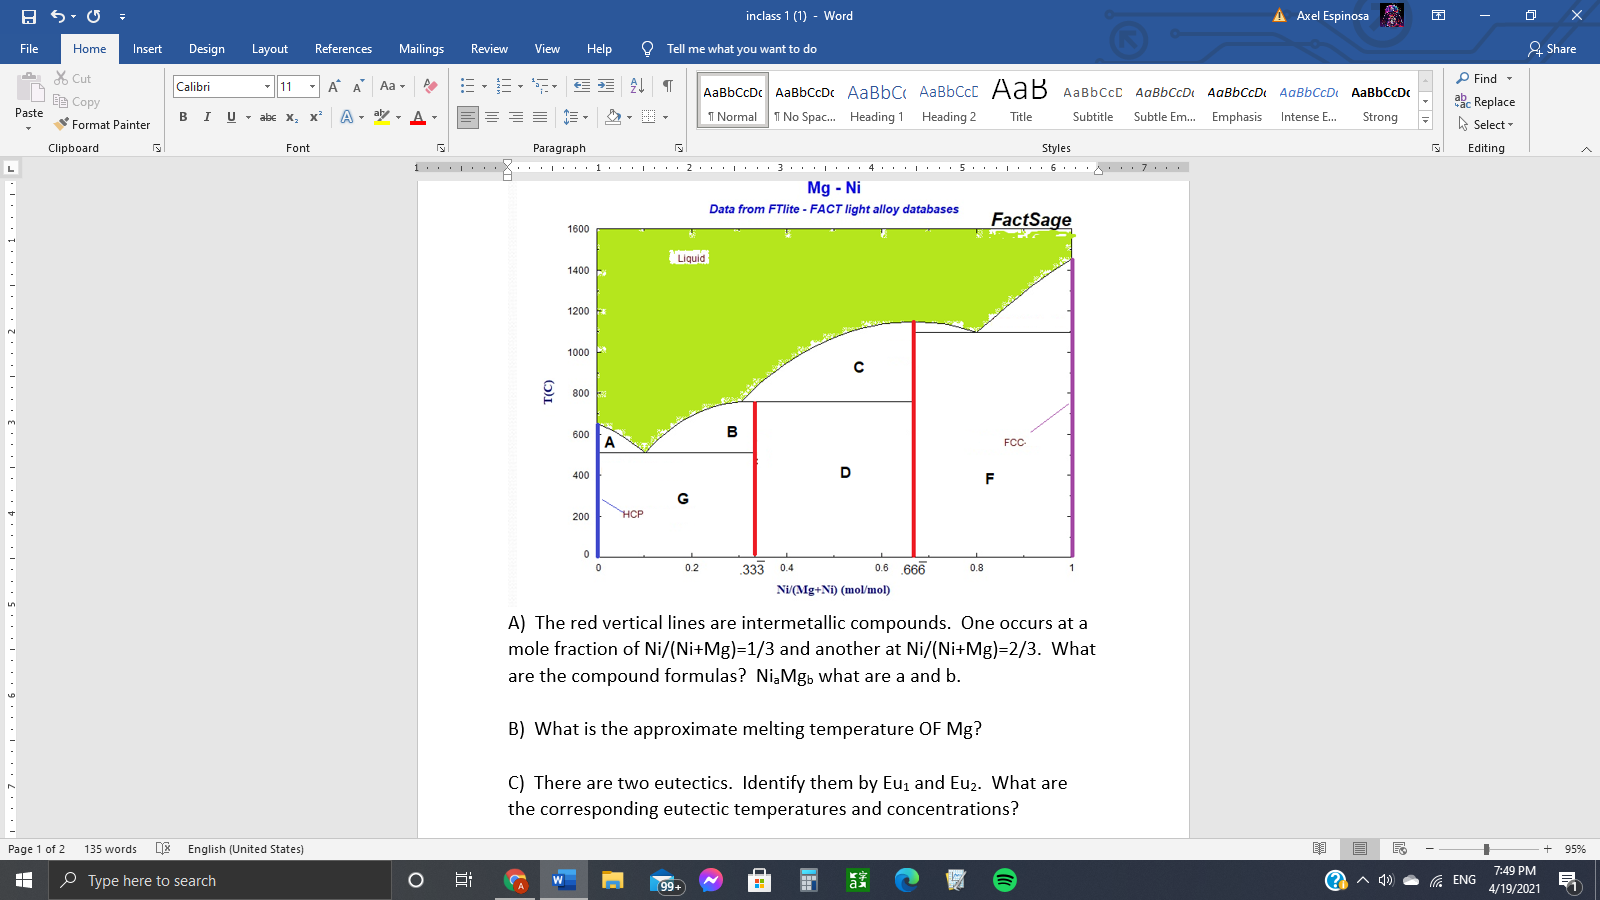1600x900 pixels.
Task: Switch to the References ribbon tab
Action: (x=343, y=48)
